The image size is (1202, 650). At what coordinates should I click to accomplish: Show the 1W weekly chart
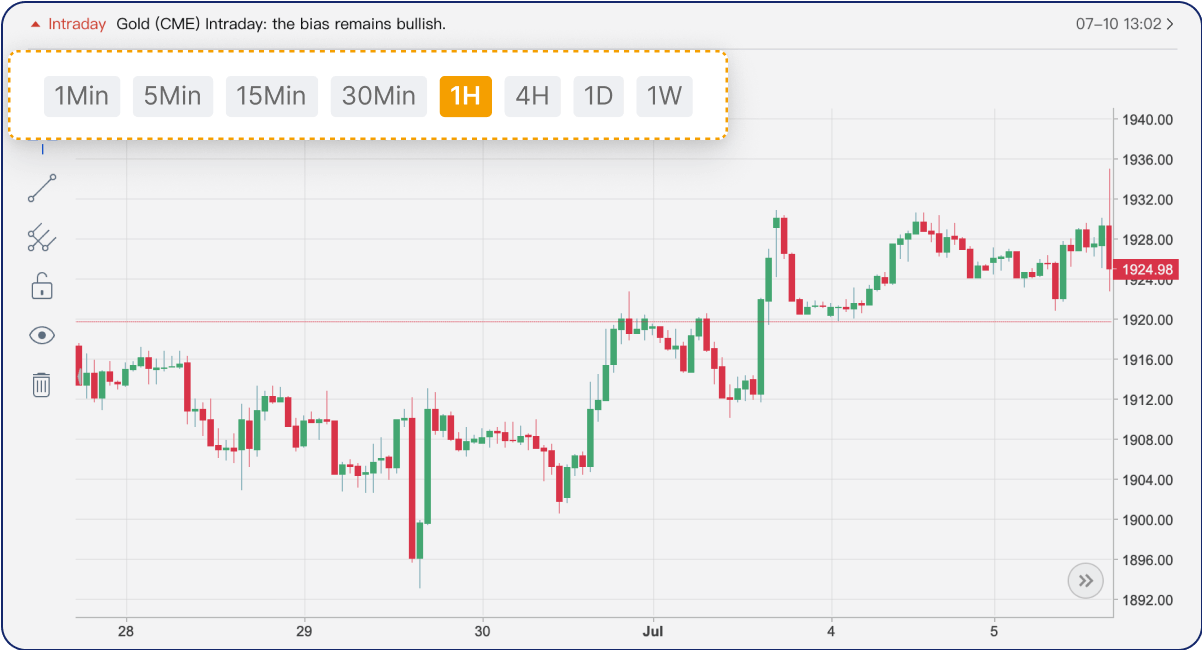[664, 96]
